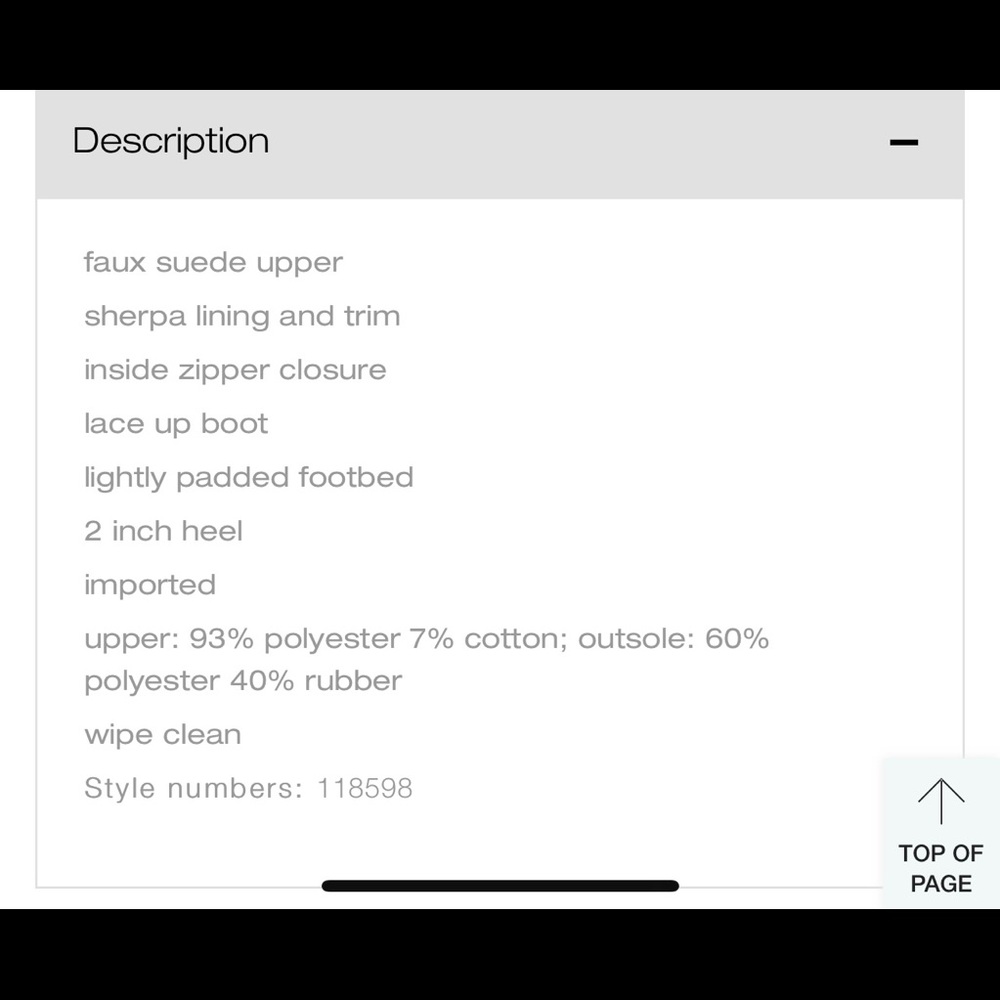Select the 'faux suede upper' line
This screenshot has width=1000, height=1000.
point(213,263)
